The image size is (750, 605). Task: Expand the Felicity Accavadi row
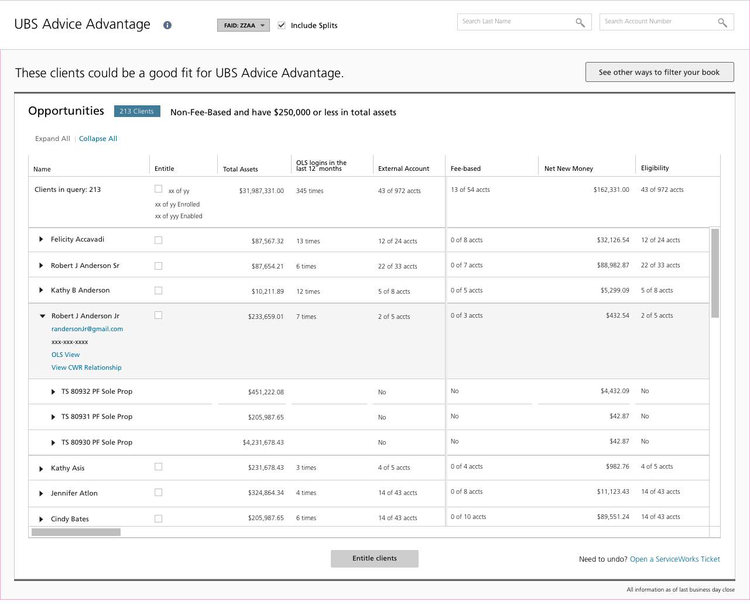point(41,239)
